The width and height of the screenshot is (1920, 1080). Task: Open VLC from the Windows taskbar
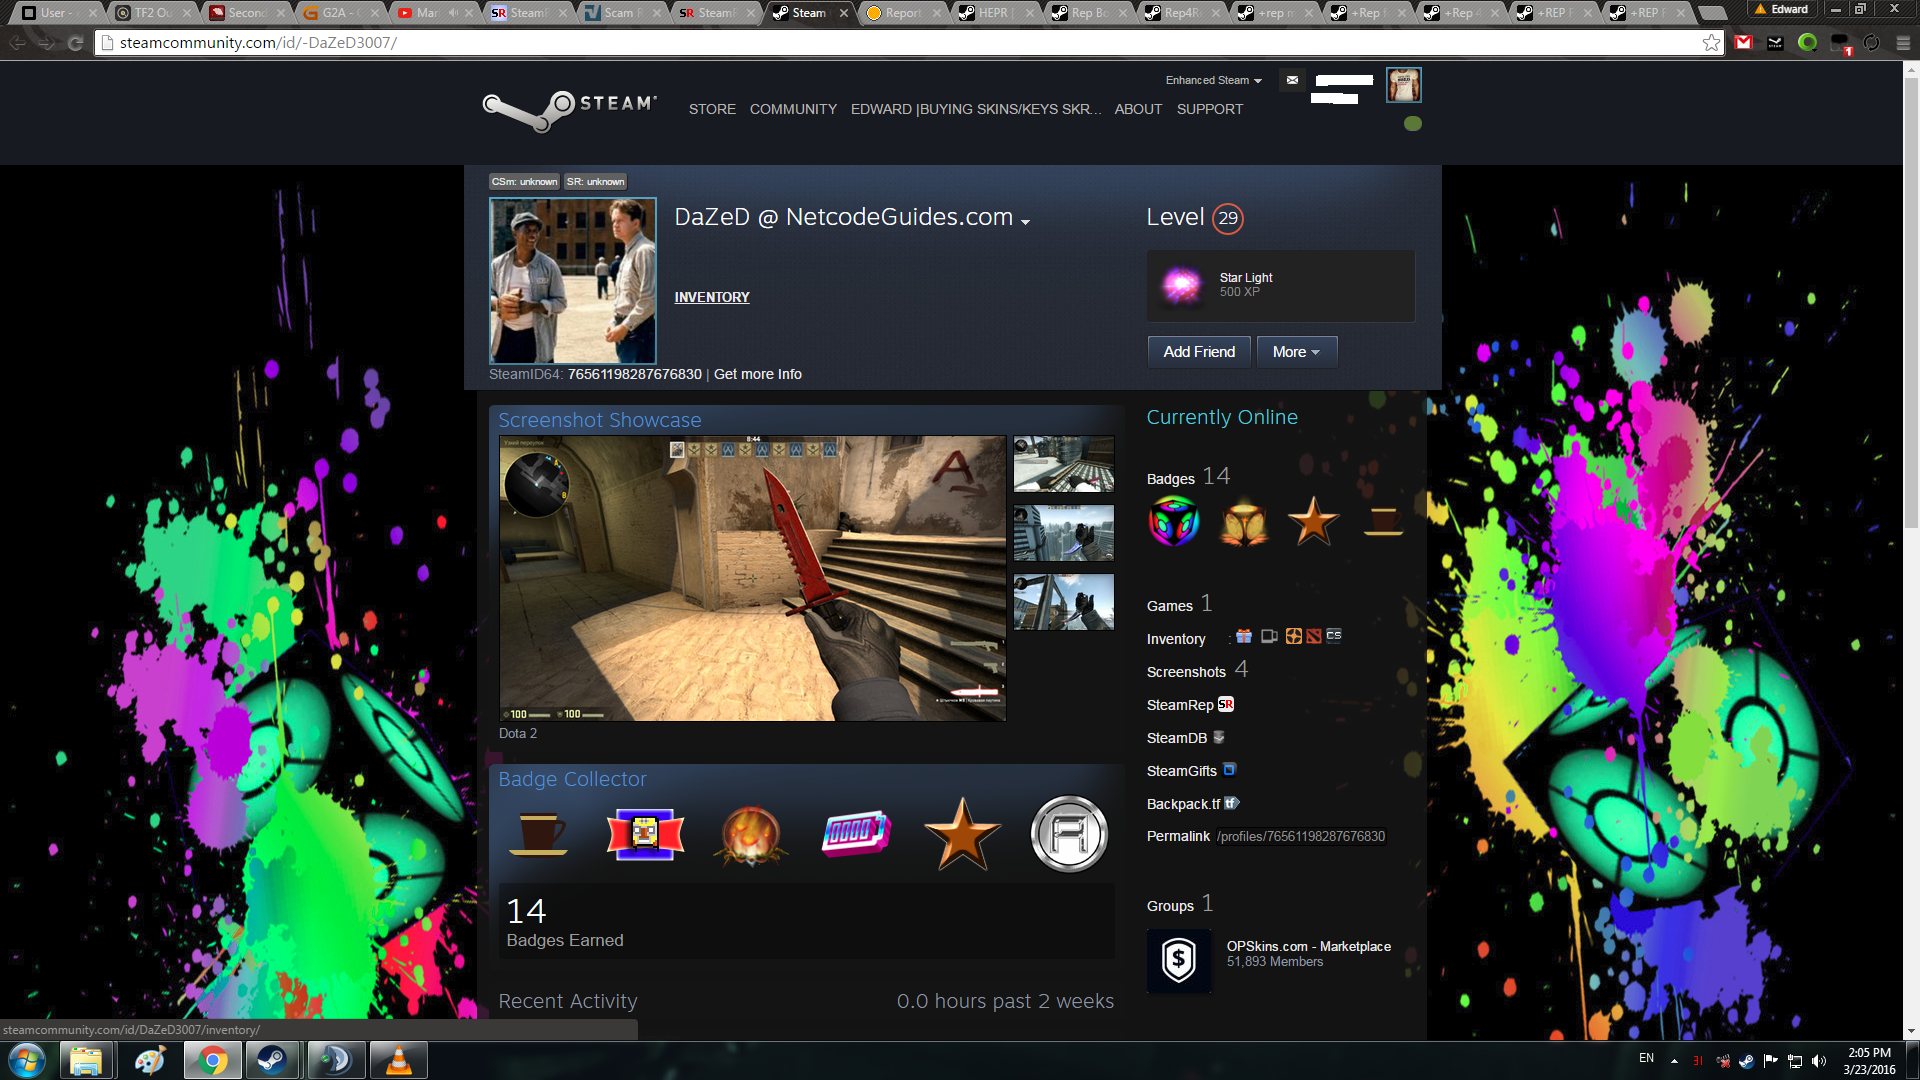pos(398,1060)
